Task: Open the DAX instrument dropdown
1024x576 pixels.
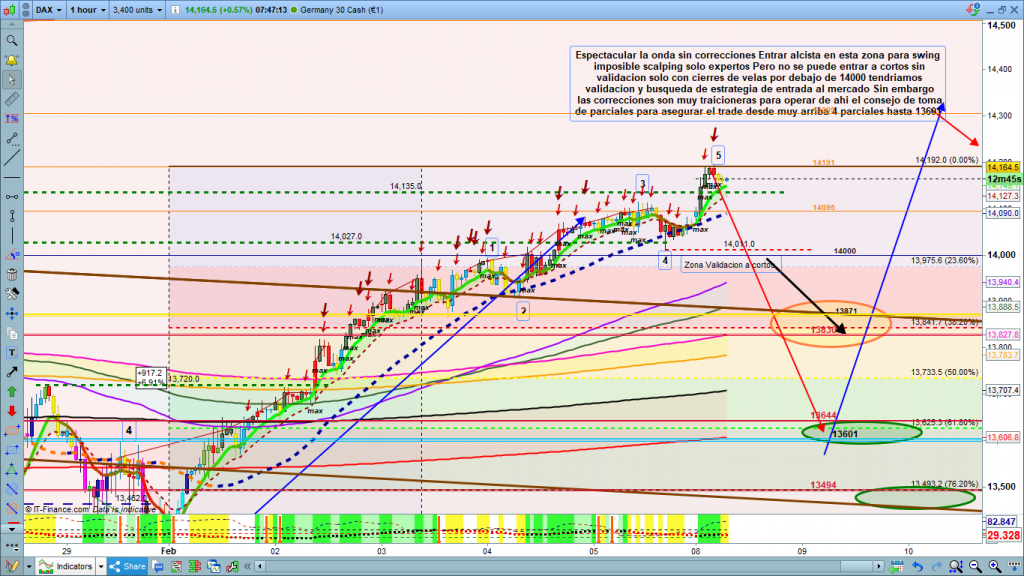Action: tap(46, 11)
